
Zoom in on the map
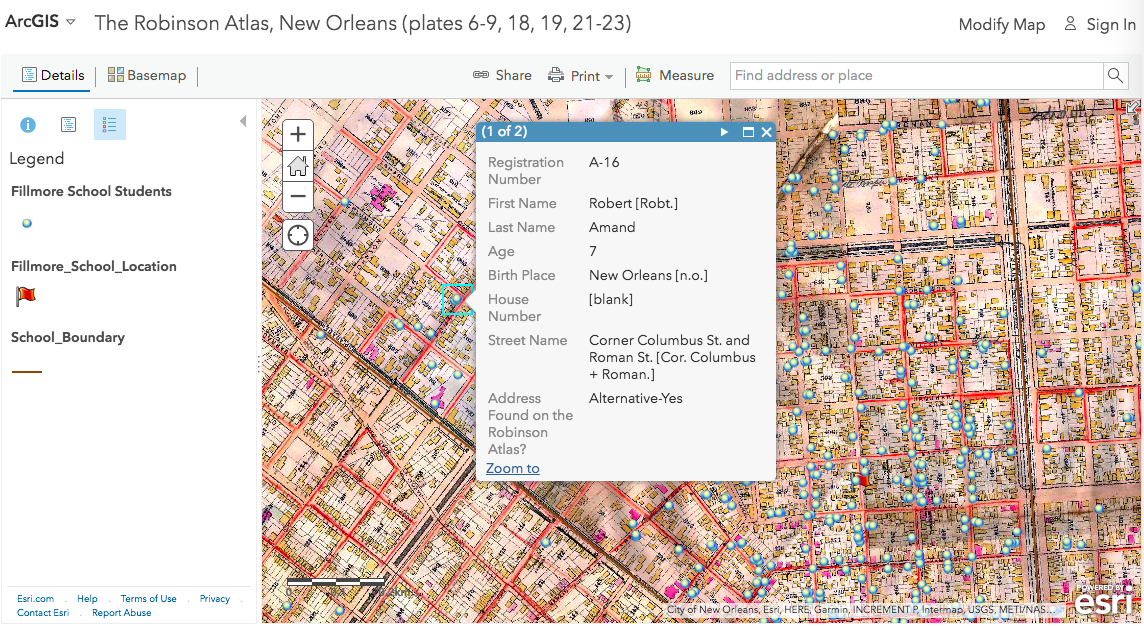click(x=298, y=135)
